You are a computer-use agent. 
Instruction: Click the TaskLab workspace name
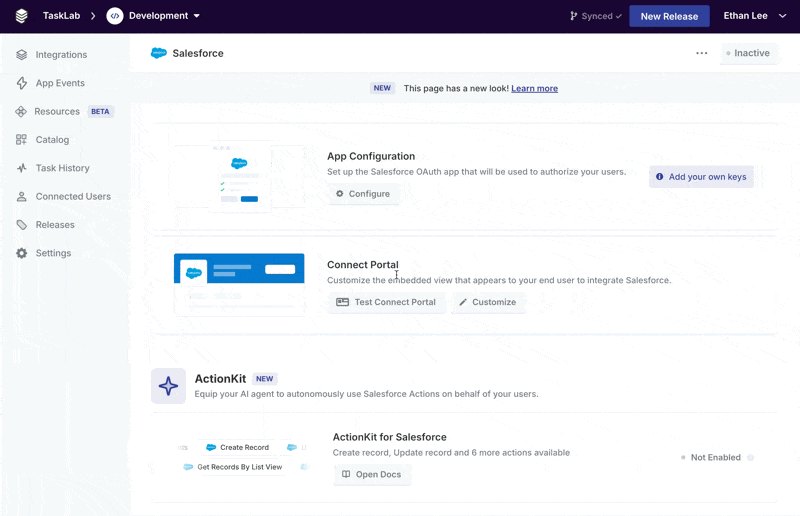(x=61, y=16)
